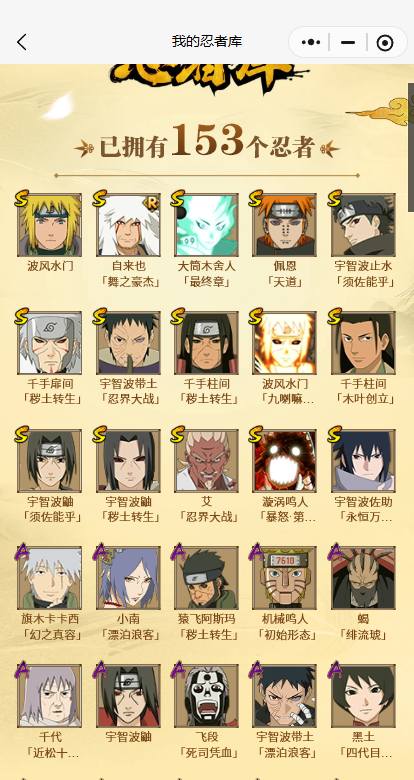Open 自来也「舞之豪杰」ninja avatar
Image resolution: width=414 pixels, height=780 pixels.
pos(128,225)
